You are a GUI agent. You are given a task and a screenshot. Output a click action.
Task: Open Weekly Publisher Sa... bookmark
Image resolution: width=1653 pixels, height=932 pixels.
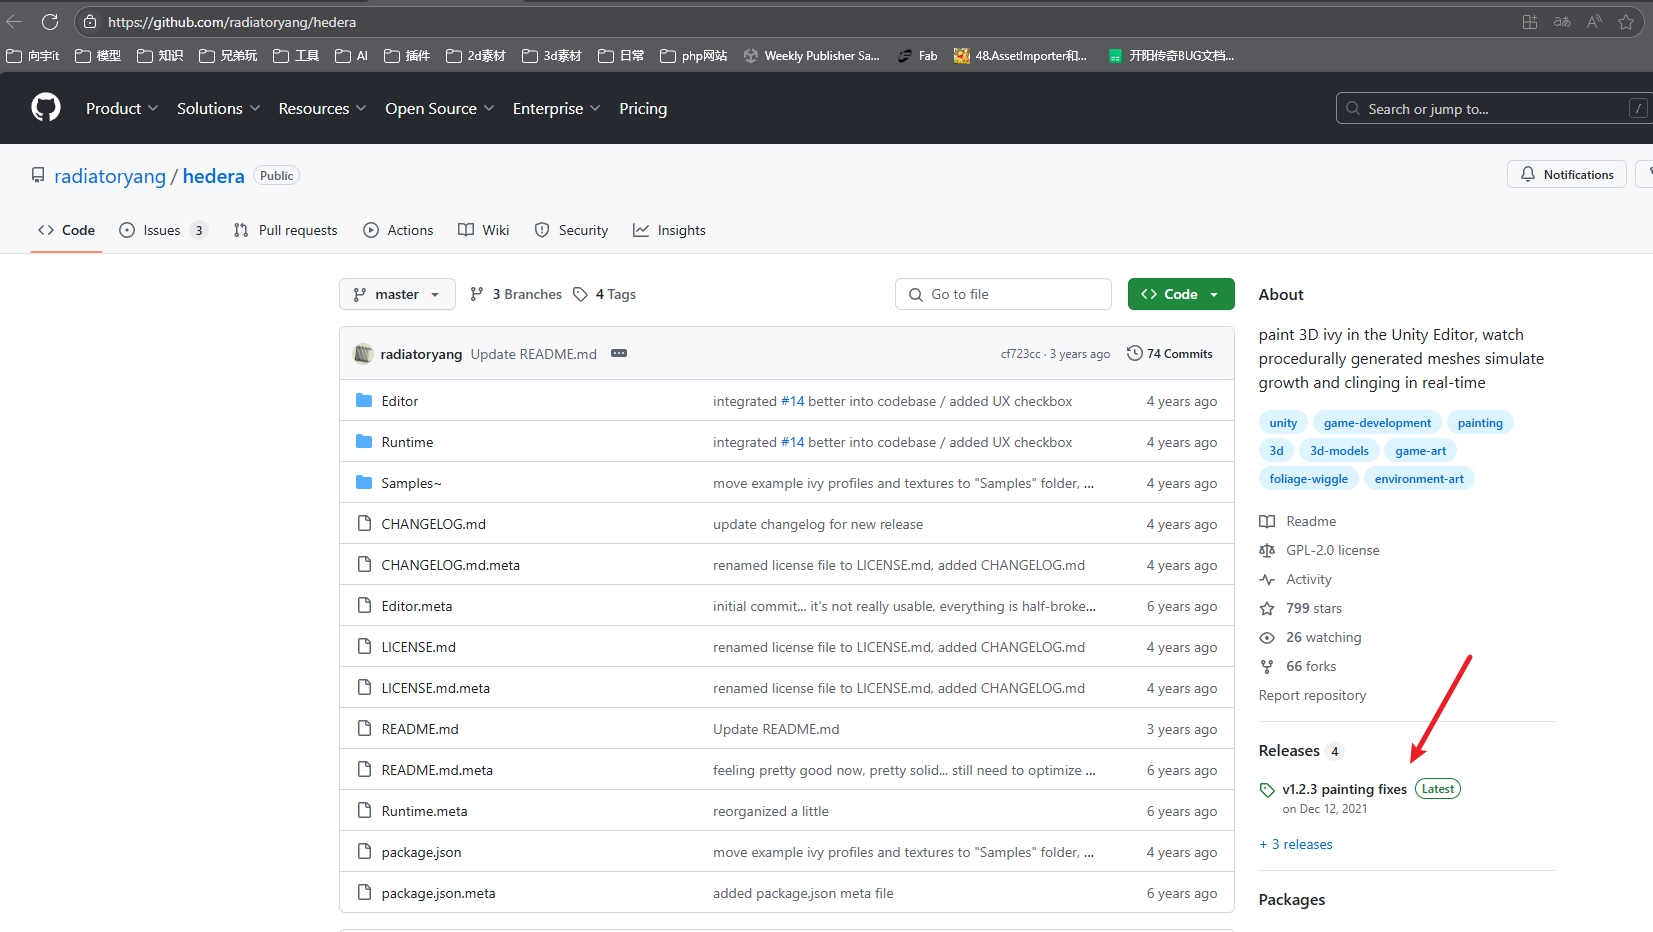coord(812,56)
